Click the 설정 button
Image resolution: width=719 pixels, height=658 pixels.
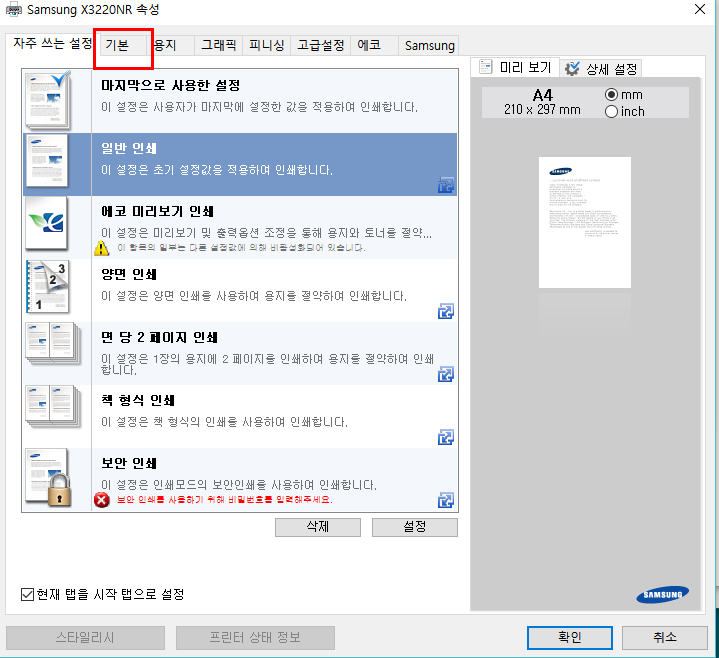(415, 527)
